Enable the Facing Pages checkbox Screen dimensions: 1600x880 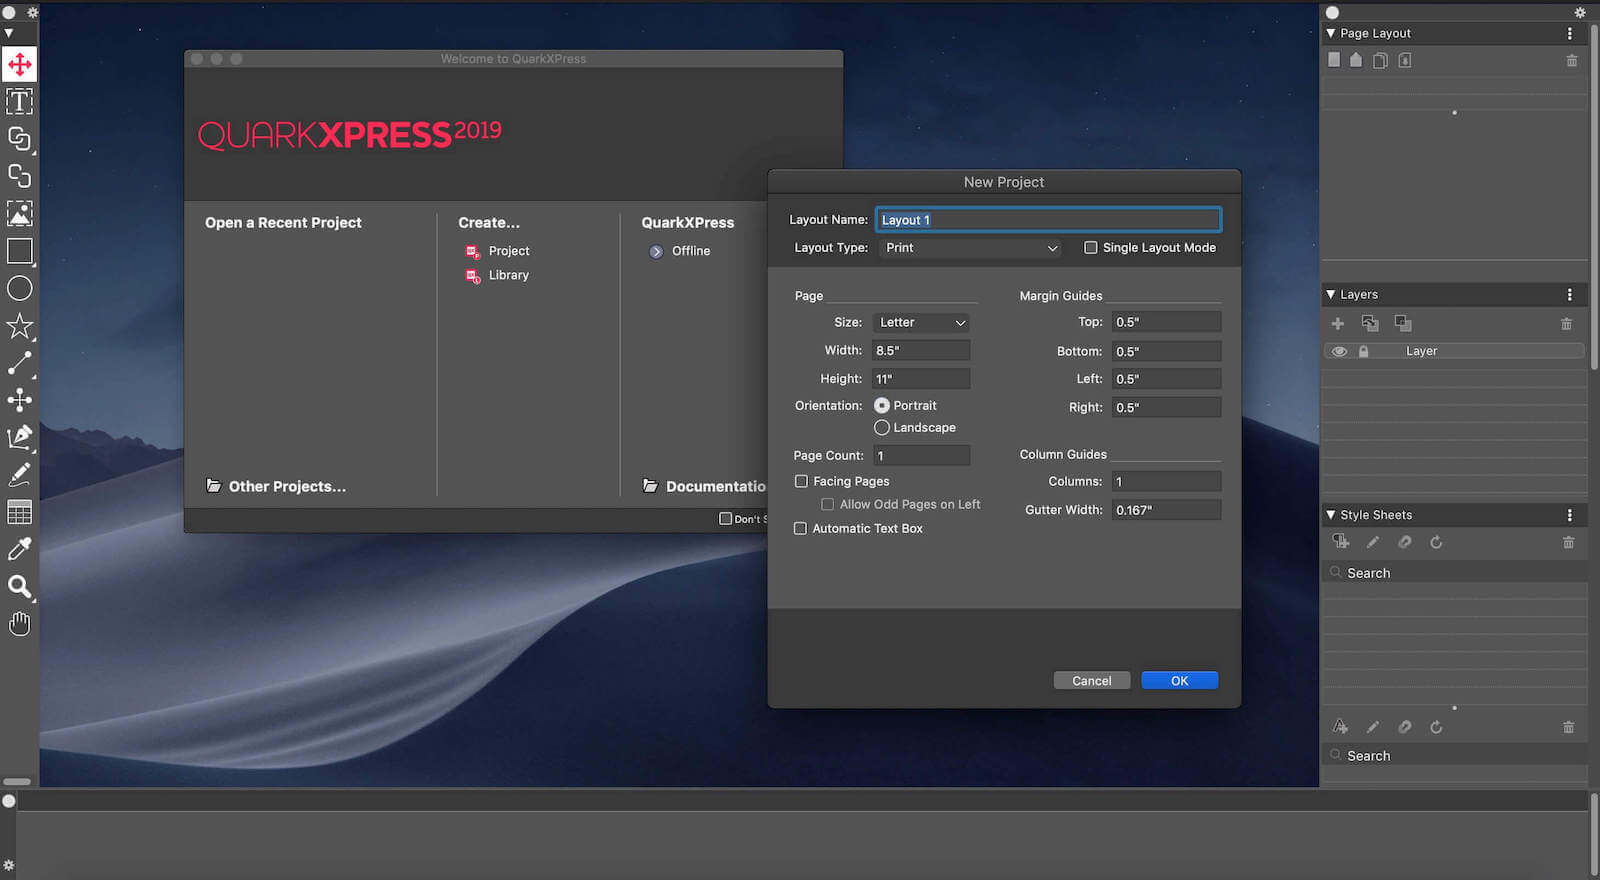(x=801, y=481)
